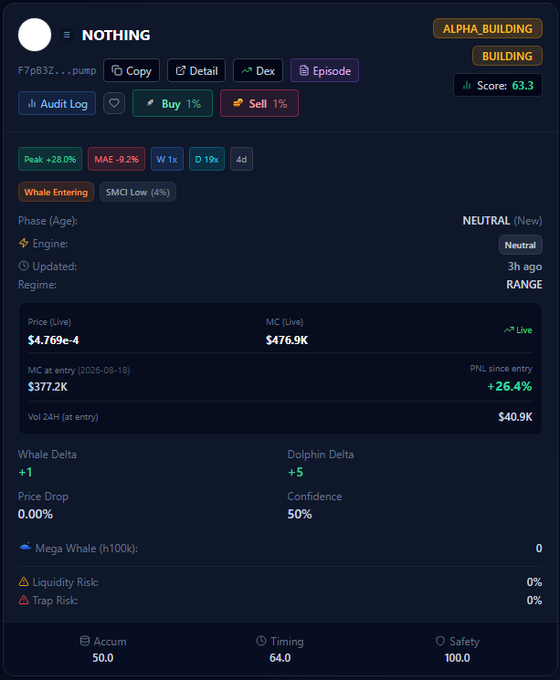Click the NEUTRAL phase value
Image resolution: width=560 pixels, height=680 pixels.
(486, 221)
